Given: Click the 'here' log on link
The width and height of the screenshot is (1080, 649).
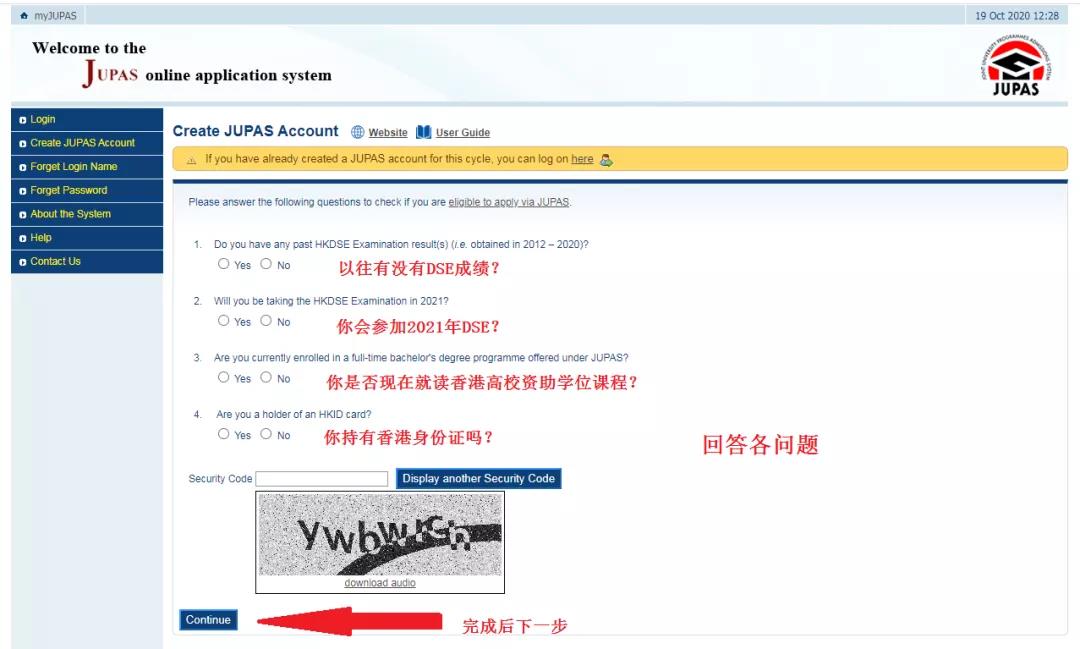Looking at the screenshot, I should click(582, 159).
